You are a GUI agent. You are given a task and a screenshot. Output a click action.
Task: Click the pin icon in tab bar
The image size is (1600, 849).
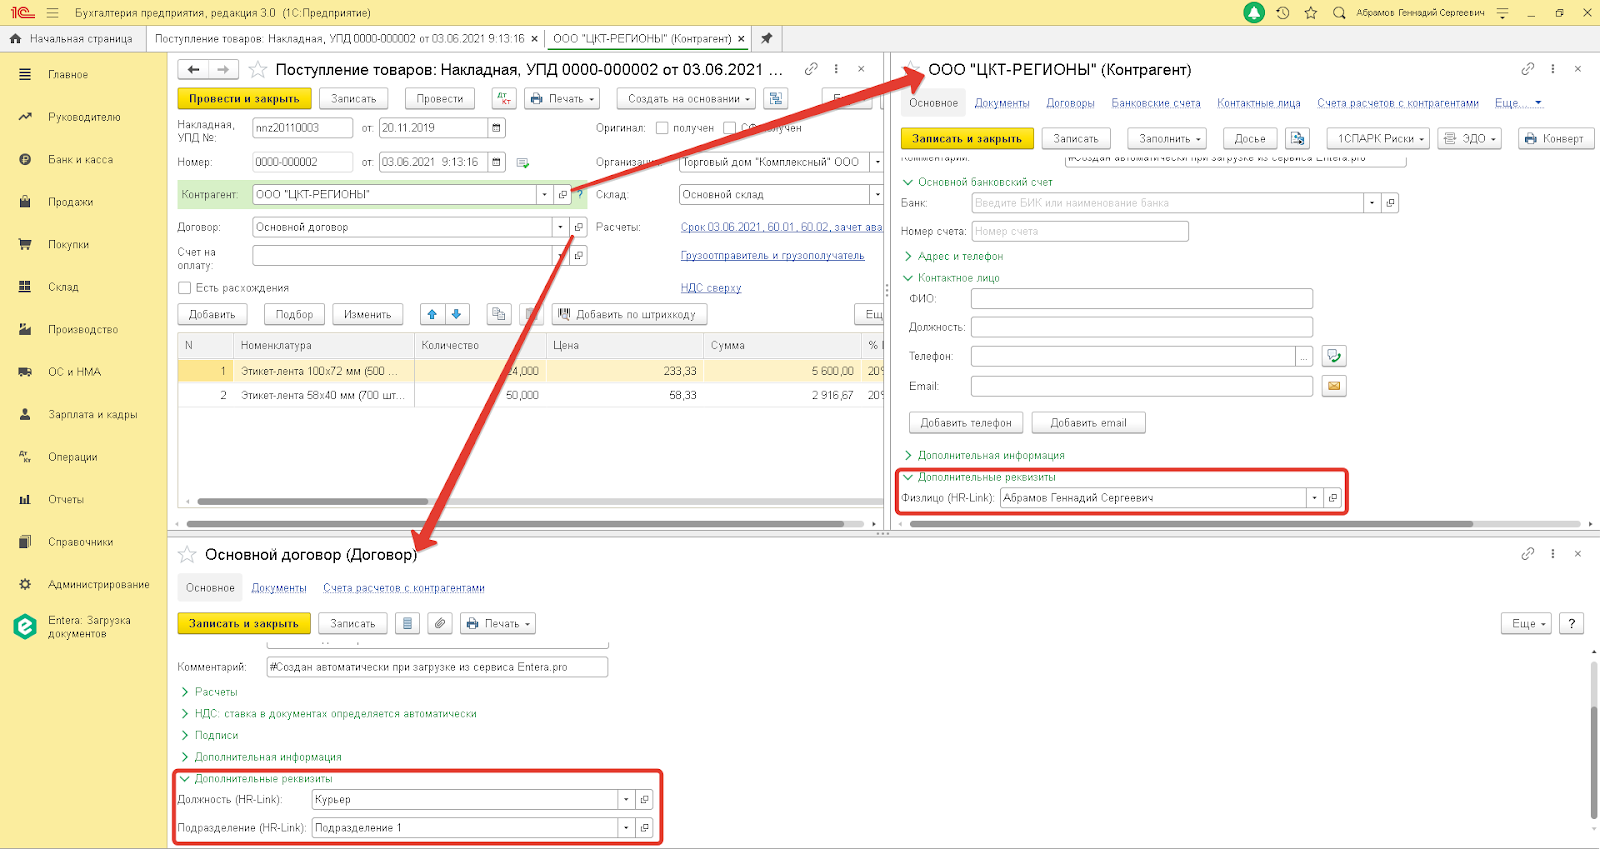[766, 38]
